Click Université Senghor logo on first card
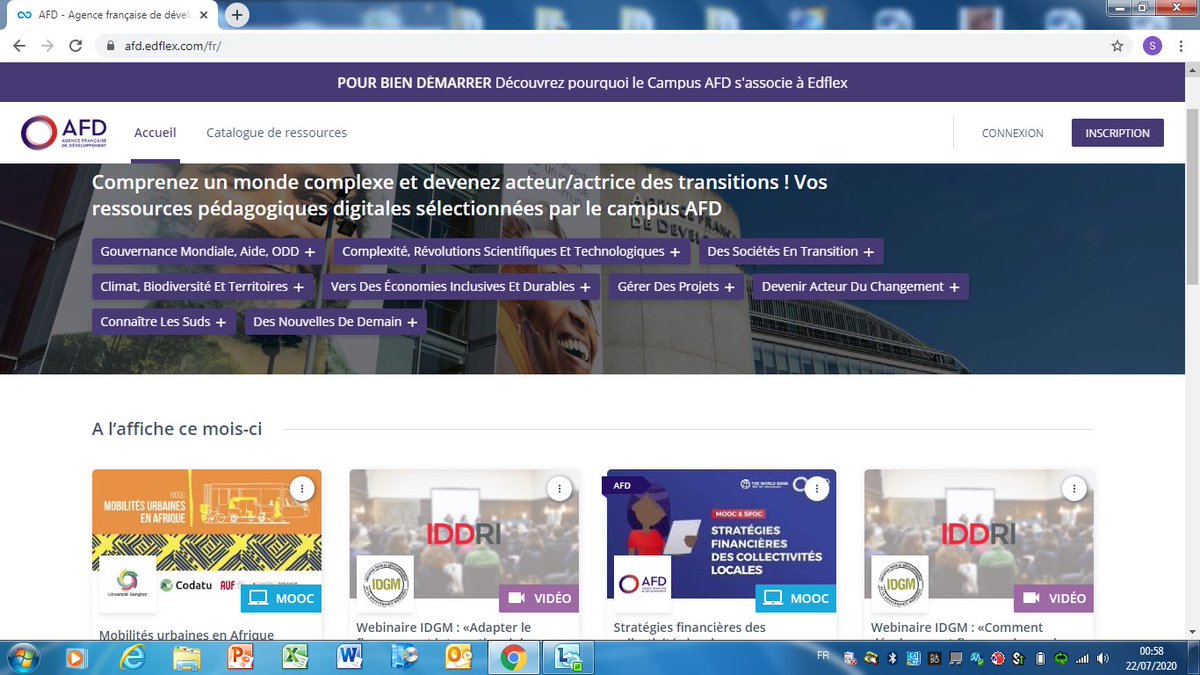 point(128,584)
